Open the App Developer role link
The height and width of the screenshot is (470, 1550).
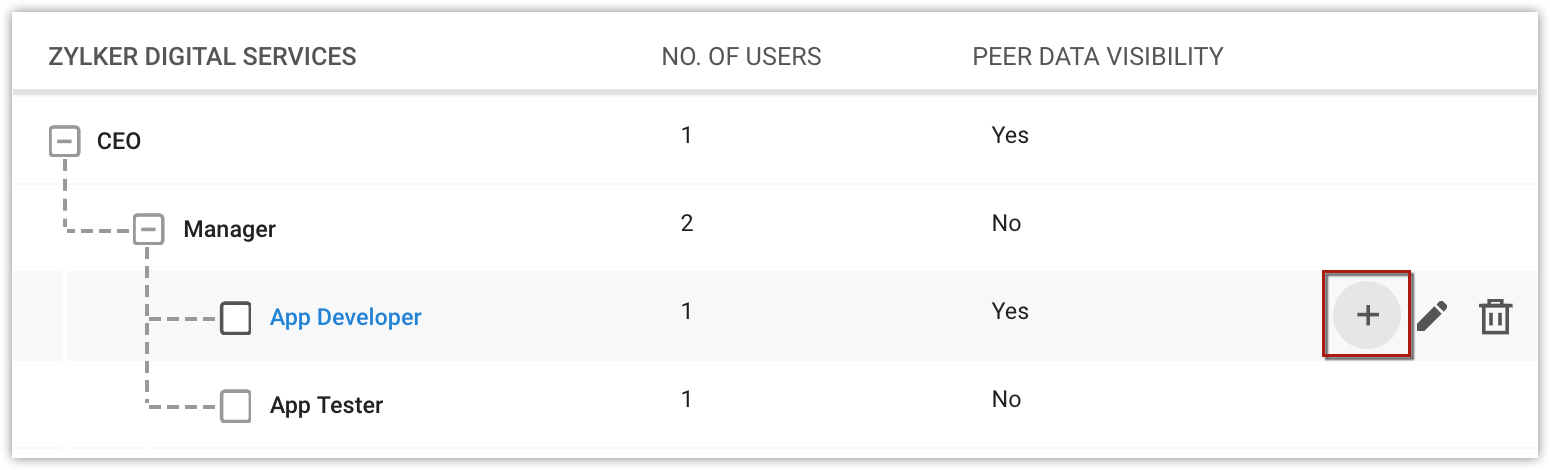tap(346, 318)
